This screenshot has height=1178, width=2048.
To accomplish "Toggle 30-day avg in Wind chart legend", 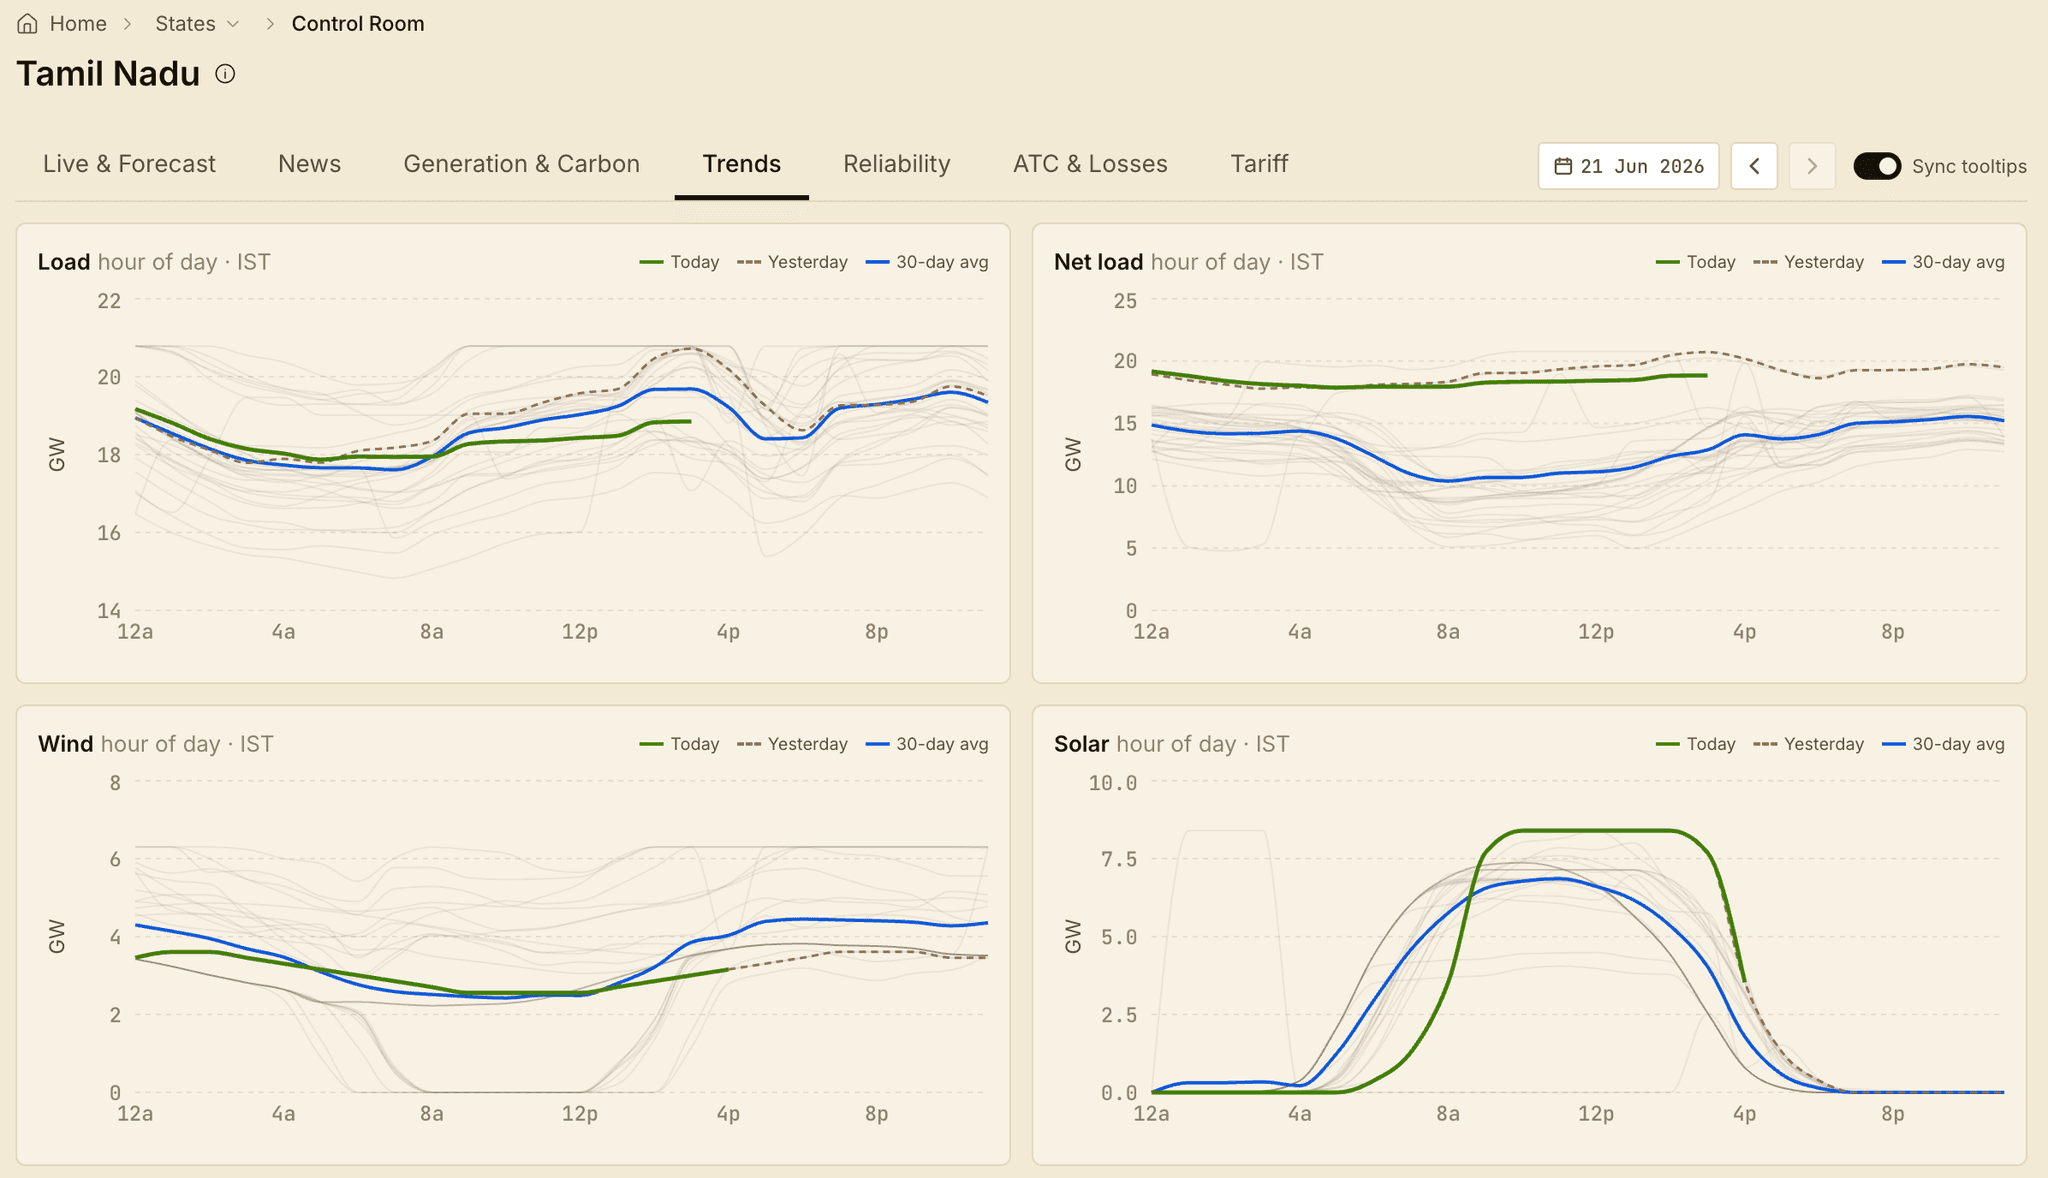I will click(927, 744).
